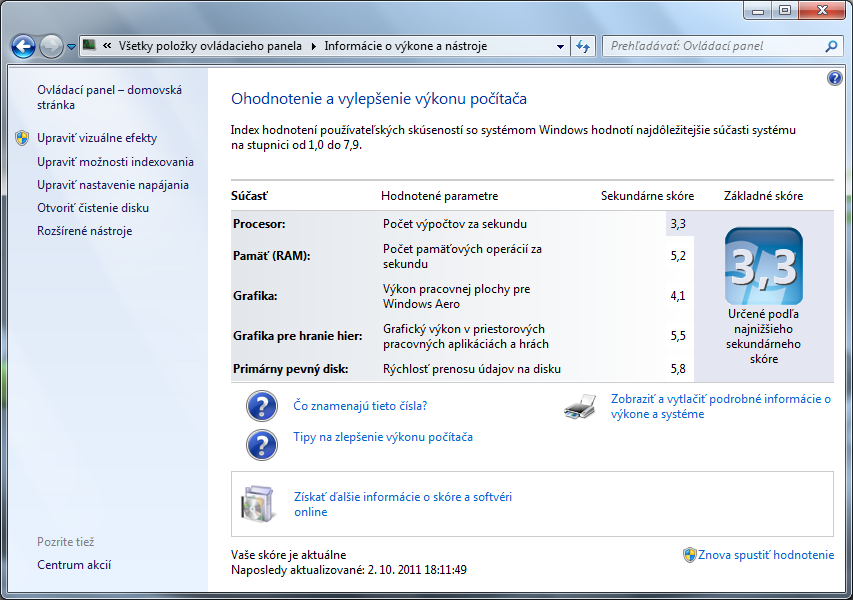Open the address bar history dropdown
The width and height of the screenshot is (853, 600).
click(x=560, y=46)
